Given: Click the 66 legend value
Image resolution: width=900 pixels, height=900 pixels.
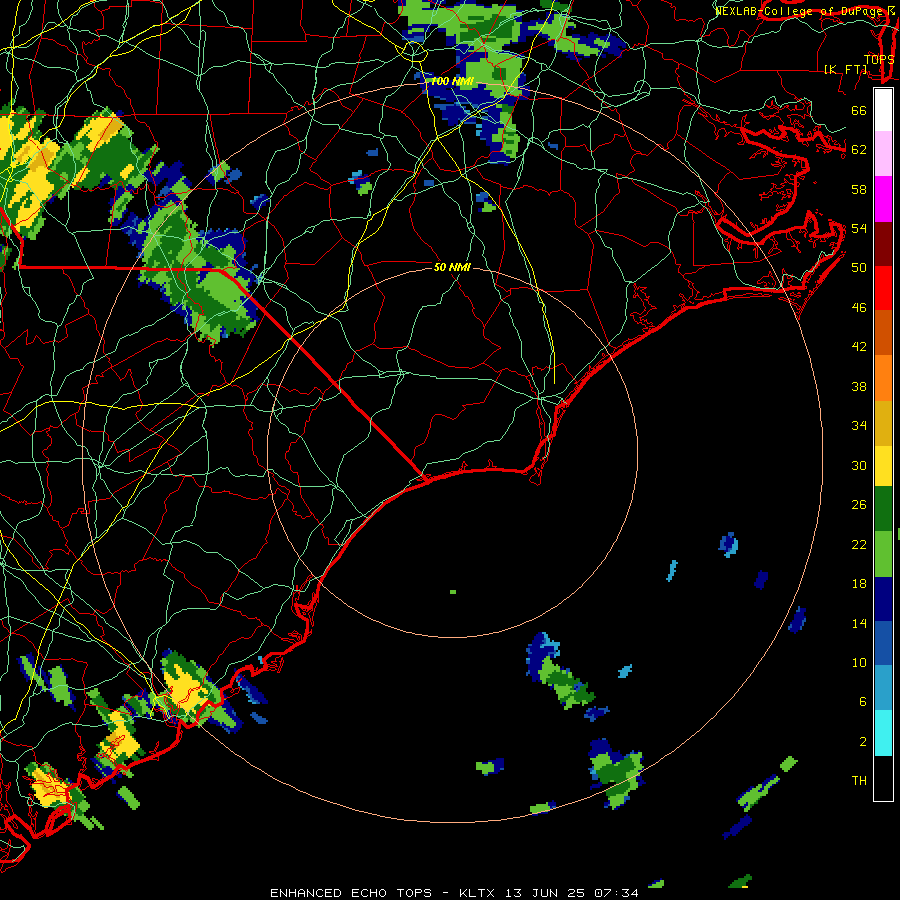Looking at the screenshot, I should click(859, 110).
